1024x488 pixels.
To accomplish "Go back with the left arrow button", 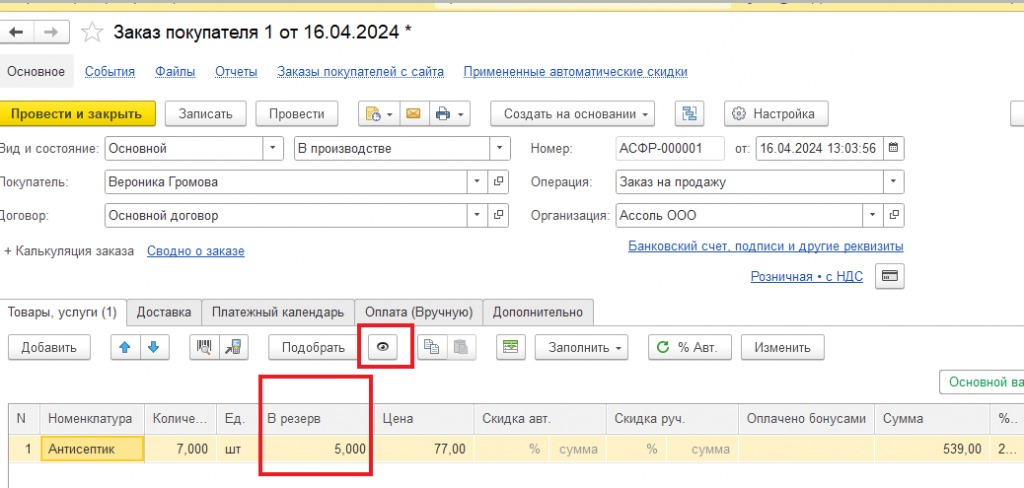I will pyautogui.click(x=16, y=32).
